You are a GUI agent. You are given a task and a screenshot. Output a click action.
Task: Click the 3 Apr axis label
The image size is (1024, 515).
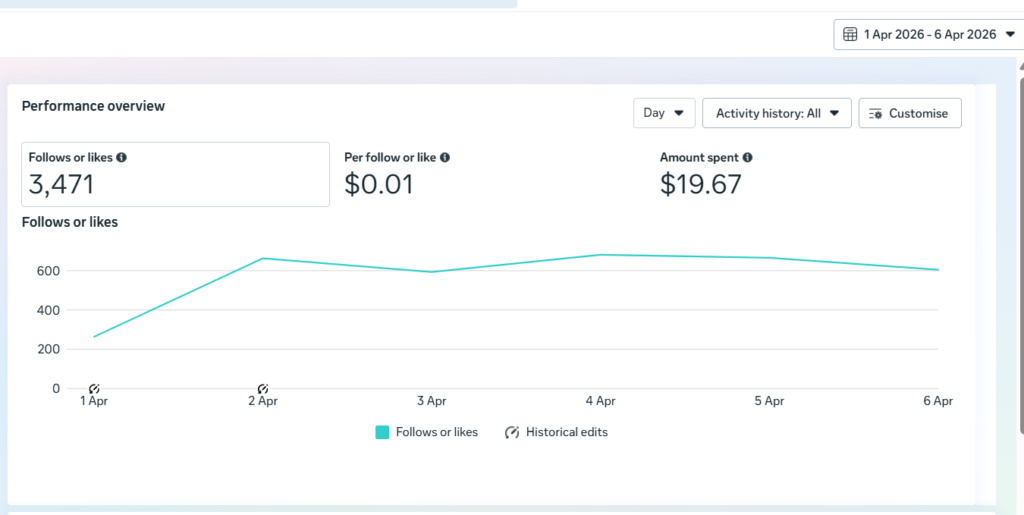coord(432,401)
